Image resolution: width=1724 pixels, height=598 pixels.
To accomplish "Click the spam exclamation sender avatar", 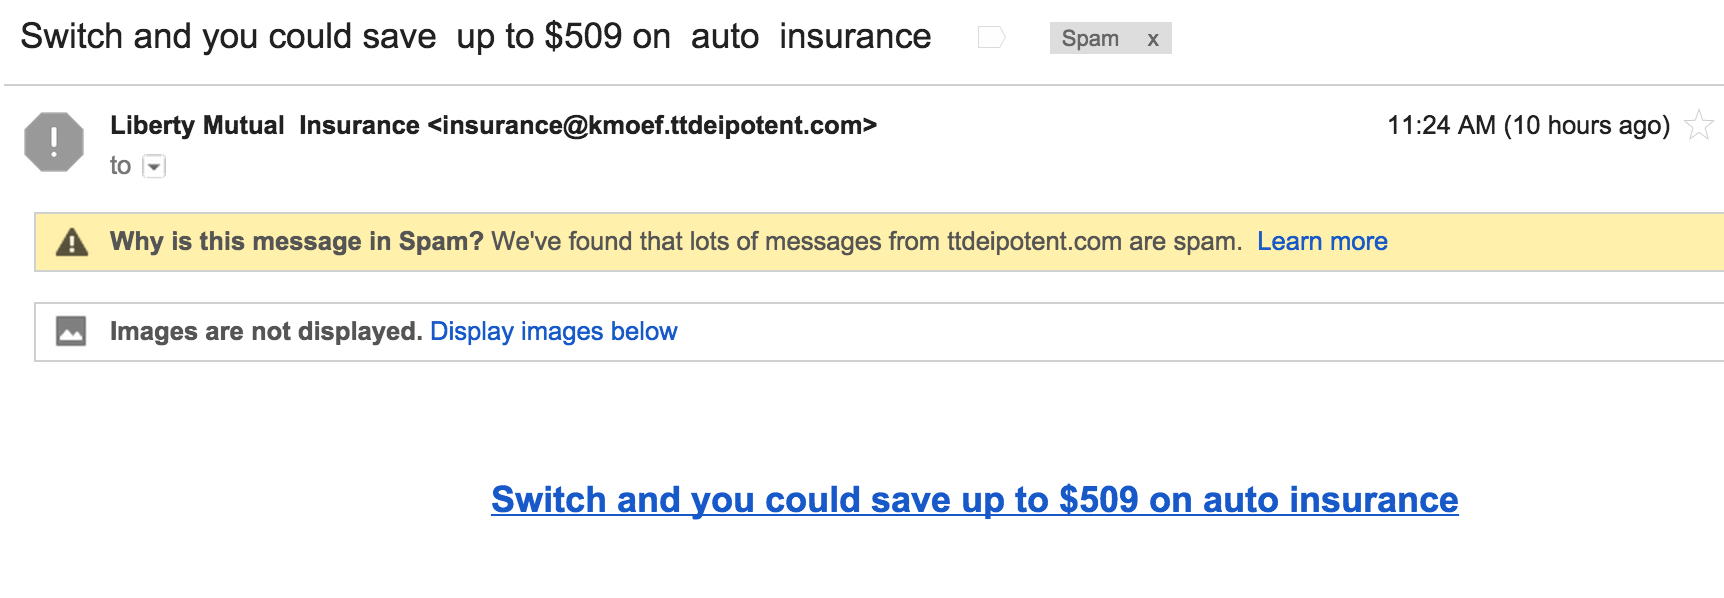I will [x=54, y=142].
